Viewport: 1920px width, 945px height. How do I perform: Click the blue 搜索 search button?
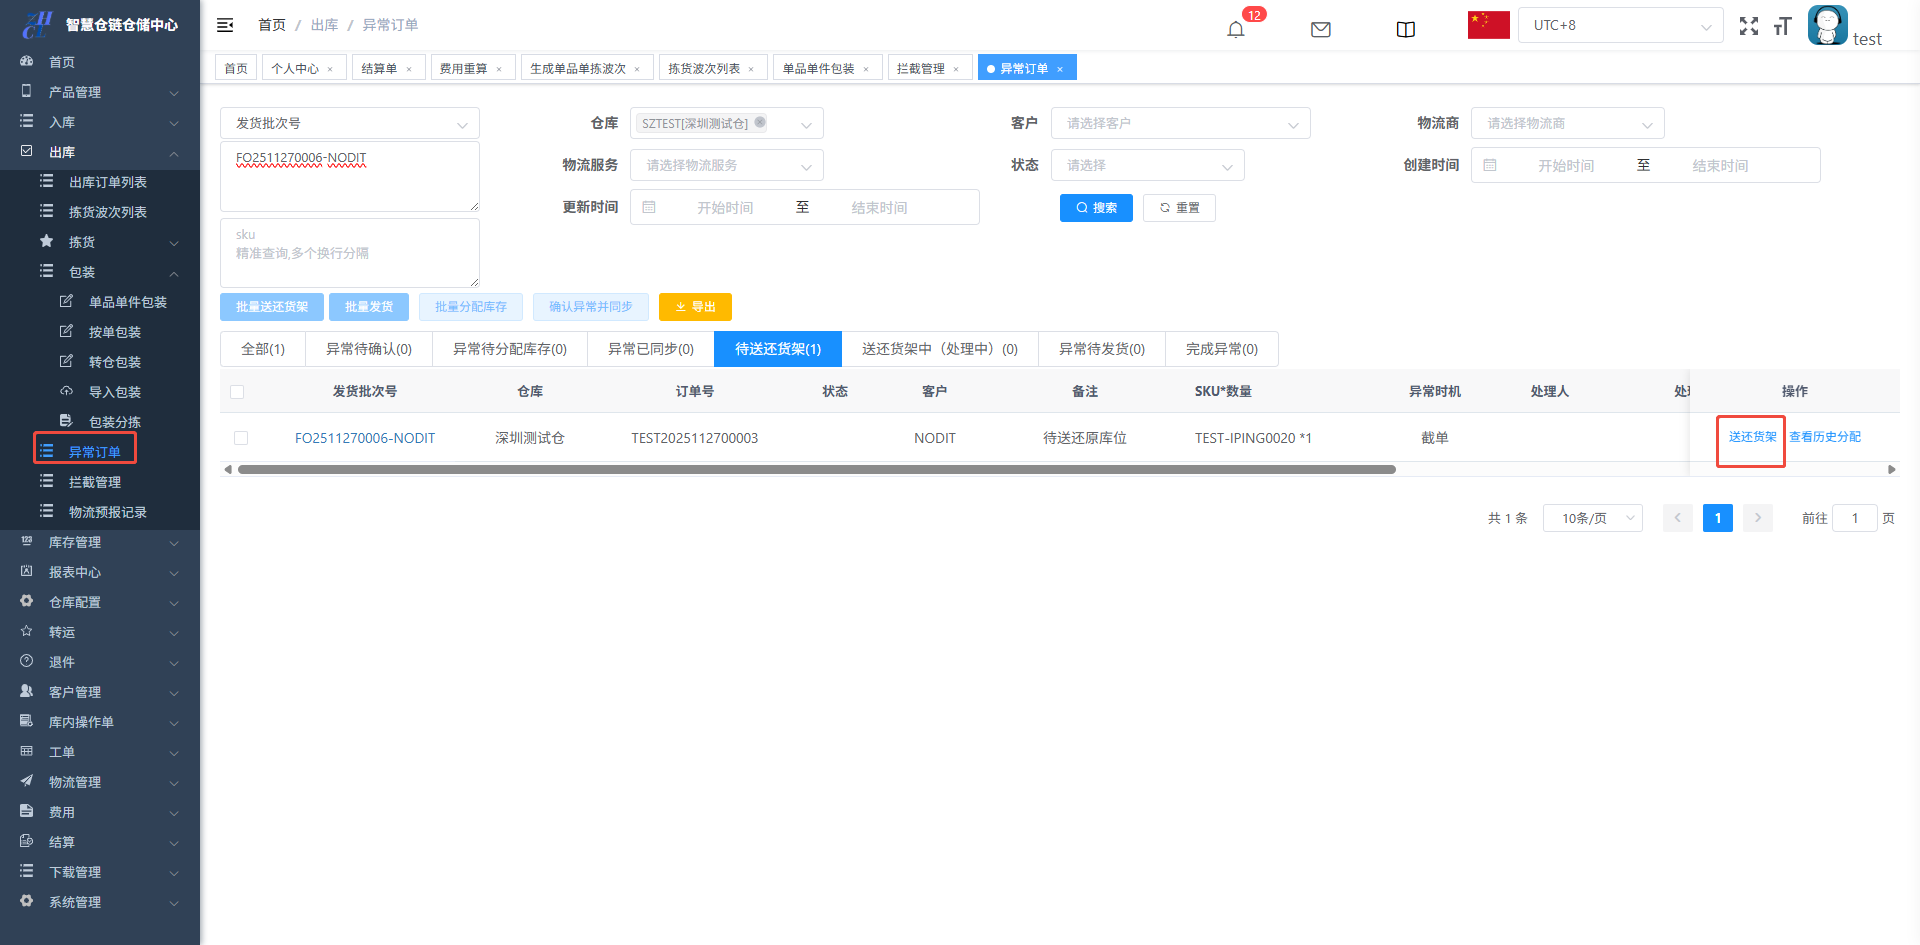1096,208
